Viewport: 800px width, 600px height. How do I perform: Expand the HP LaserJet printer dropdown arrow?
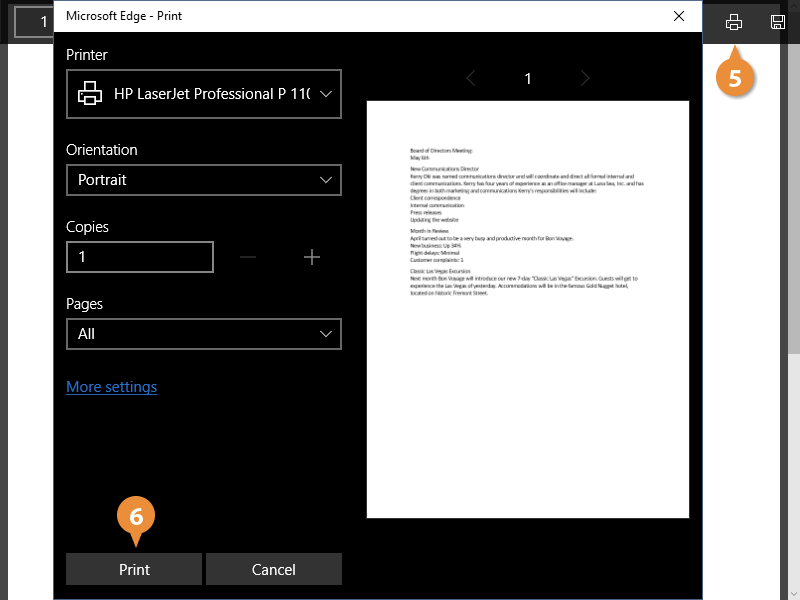pos(326,94)
